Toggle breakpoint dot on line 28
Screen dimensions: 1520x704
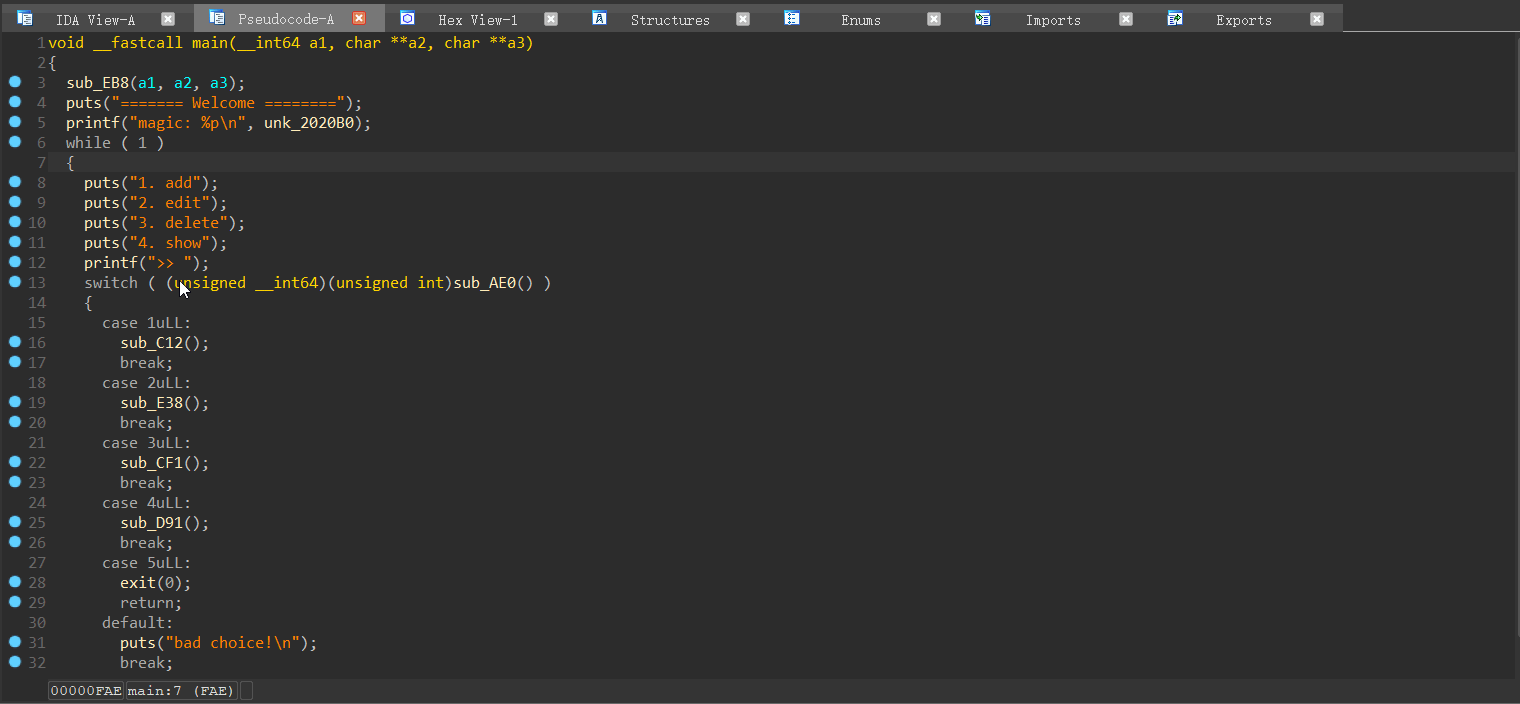(15, 582)
